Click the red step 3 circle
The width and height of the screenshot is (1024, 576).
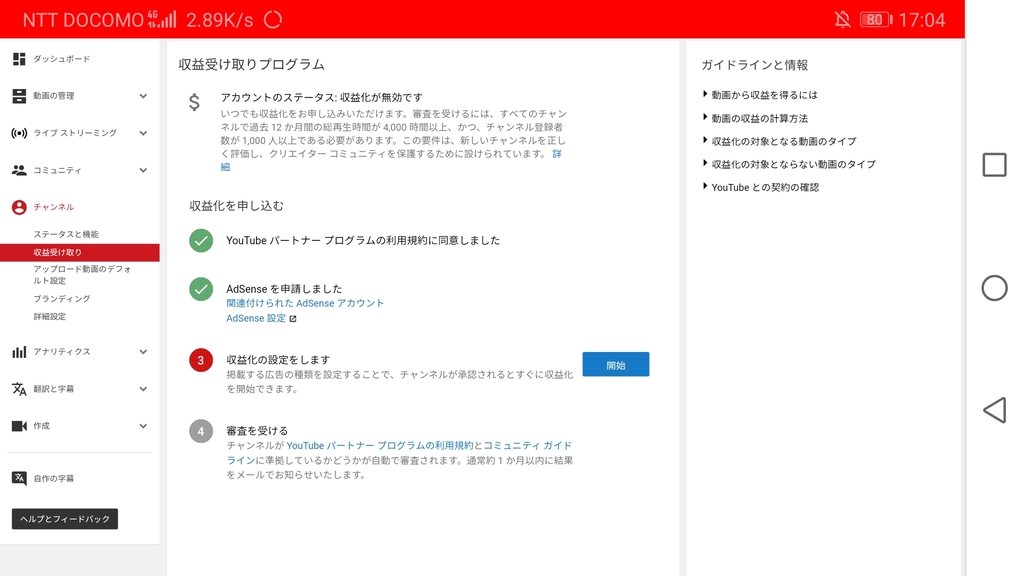(201, 360)
